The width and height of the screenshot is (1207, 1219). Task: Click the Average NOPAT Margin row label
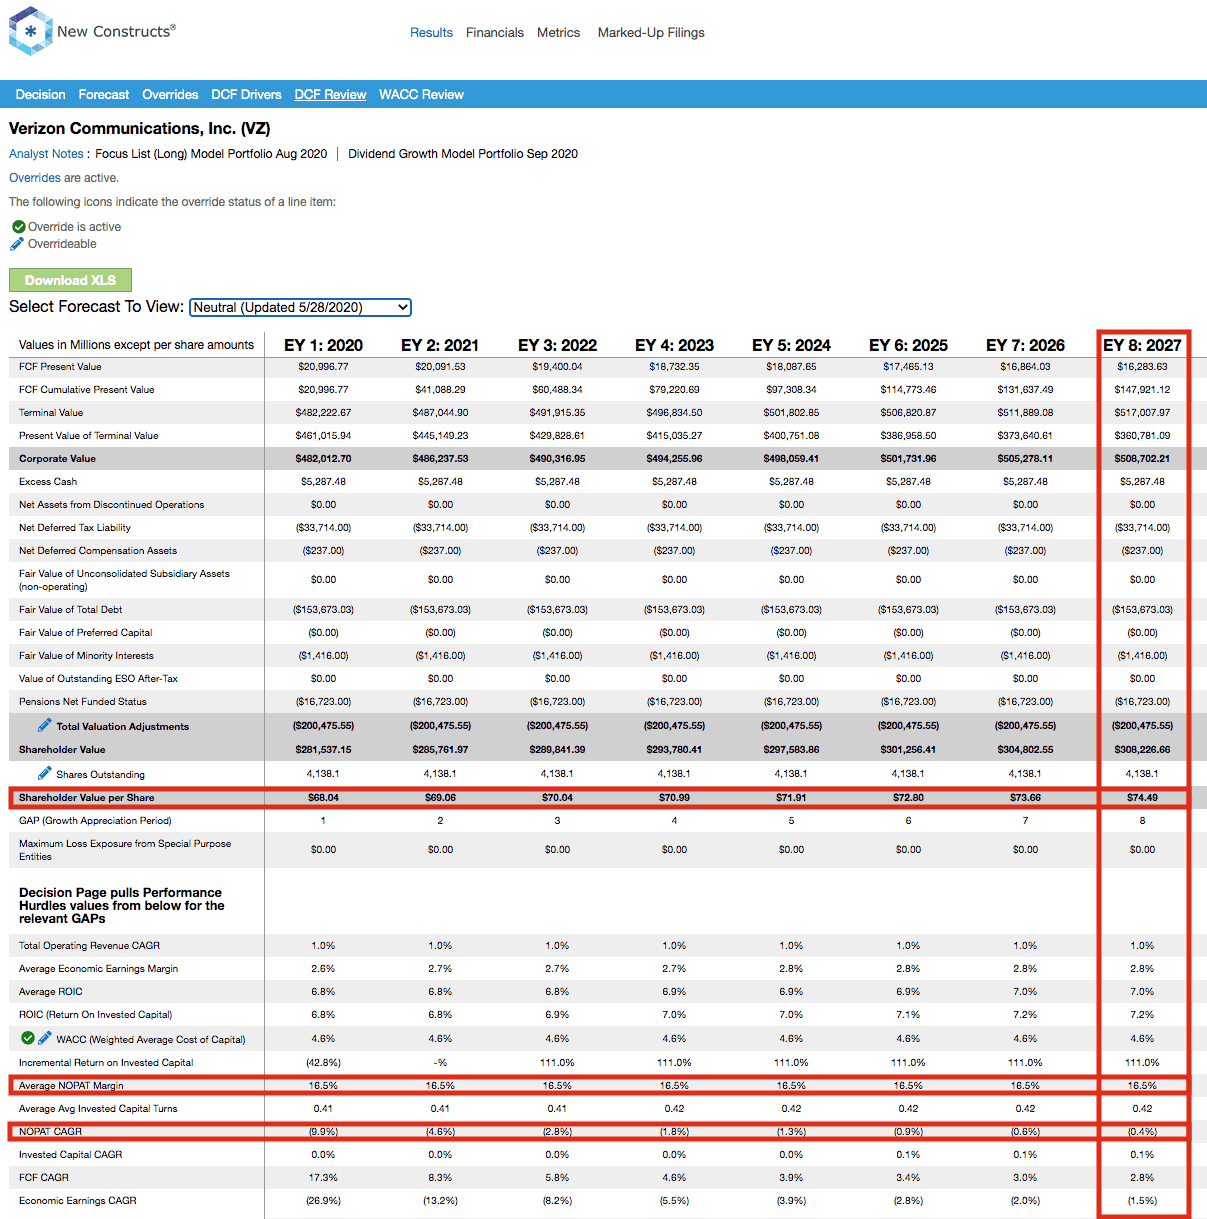click(x=71, y=1086)
